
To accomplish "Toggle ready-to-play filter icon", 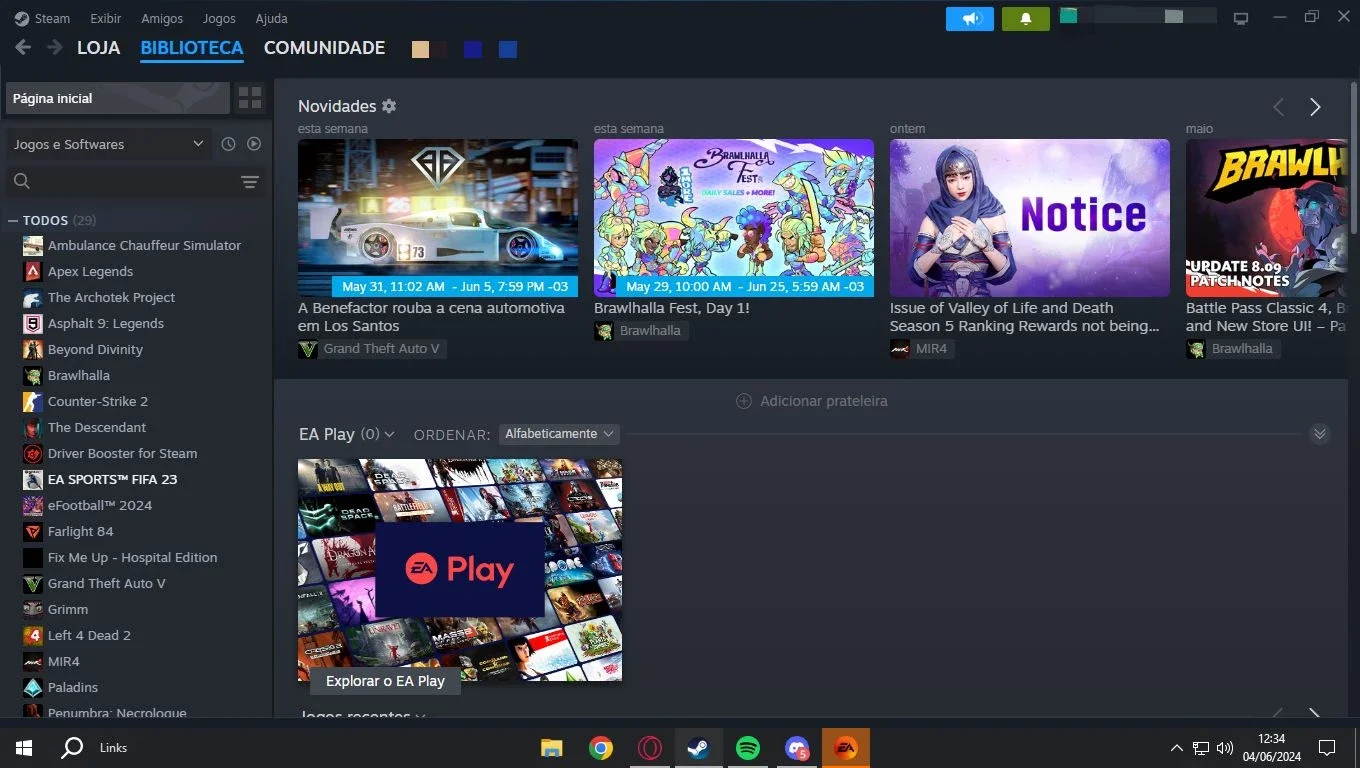I will (254, 144).
